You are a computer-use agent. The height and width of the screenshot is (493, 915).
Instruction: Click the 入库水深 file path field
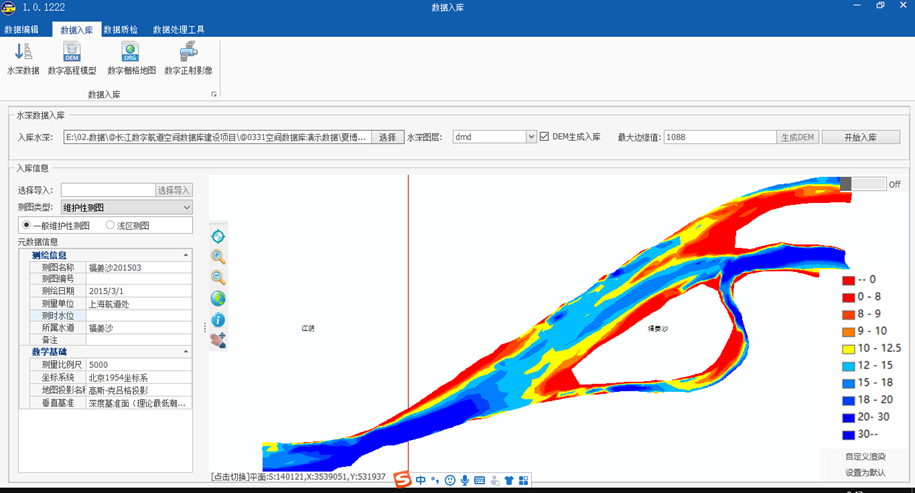point(217,137)
